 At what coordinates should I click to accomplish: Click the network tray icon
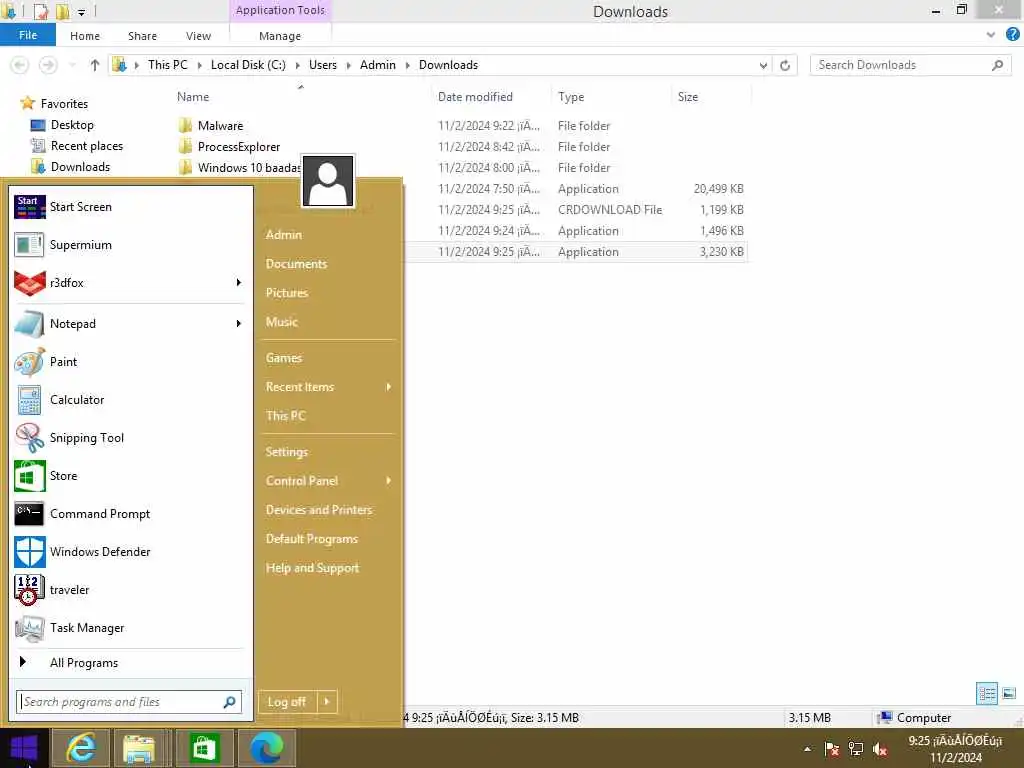pyautogui.click(x=856, y=750)
